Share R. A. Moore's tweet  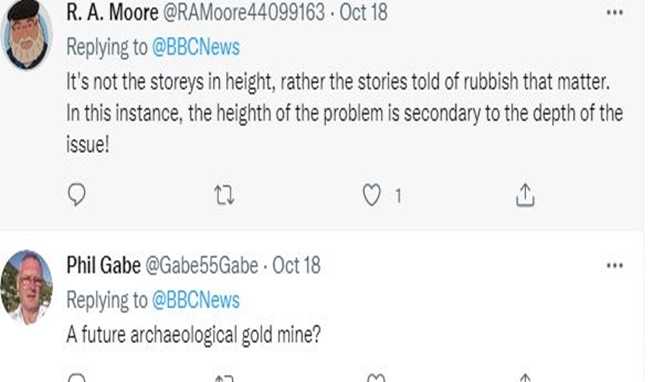pyautogui.click(x=525, y=195)
